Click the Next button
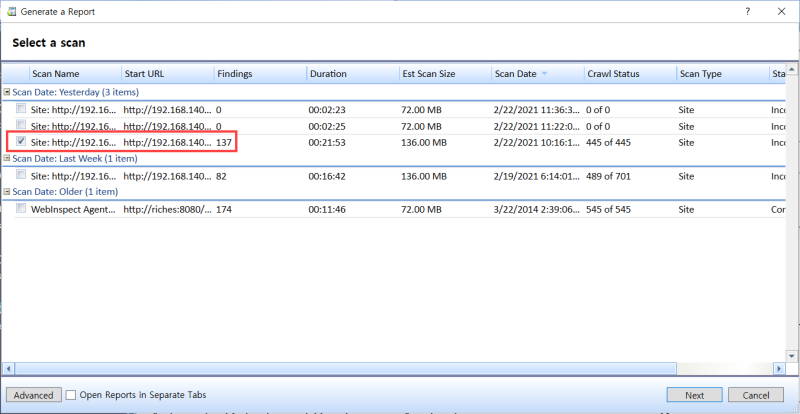The width and height of the screenshot is (800, 414). pyautogui.click(x=694, y=395)
